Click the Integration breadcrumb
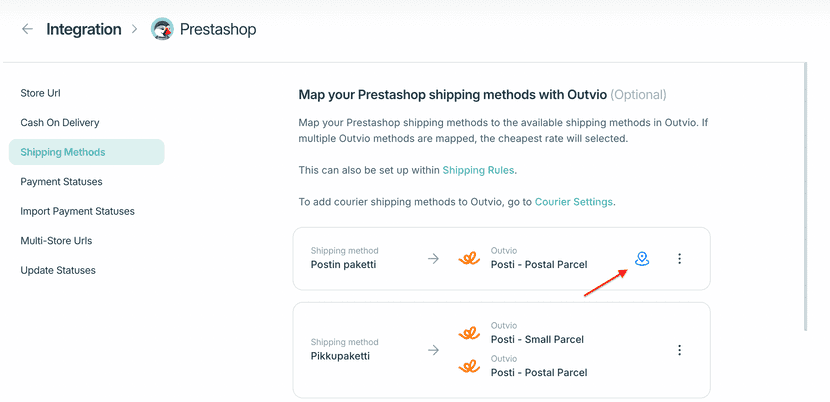This screenshot has width=830, height=402. 84,29
